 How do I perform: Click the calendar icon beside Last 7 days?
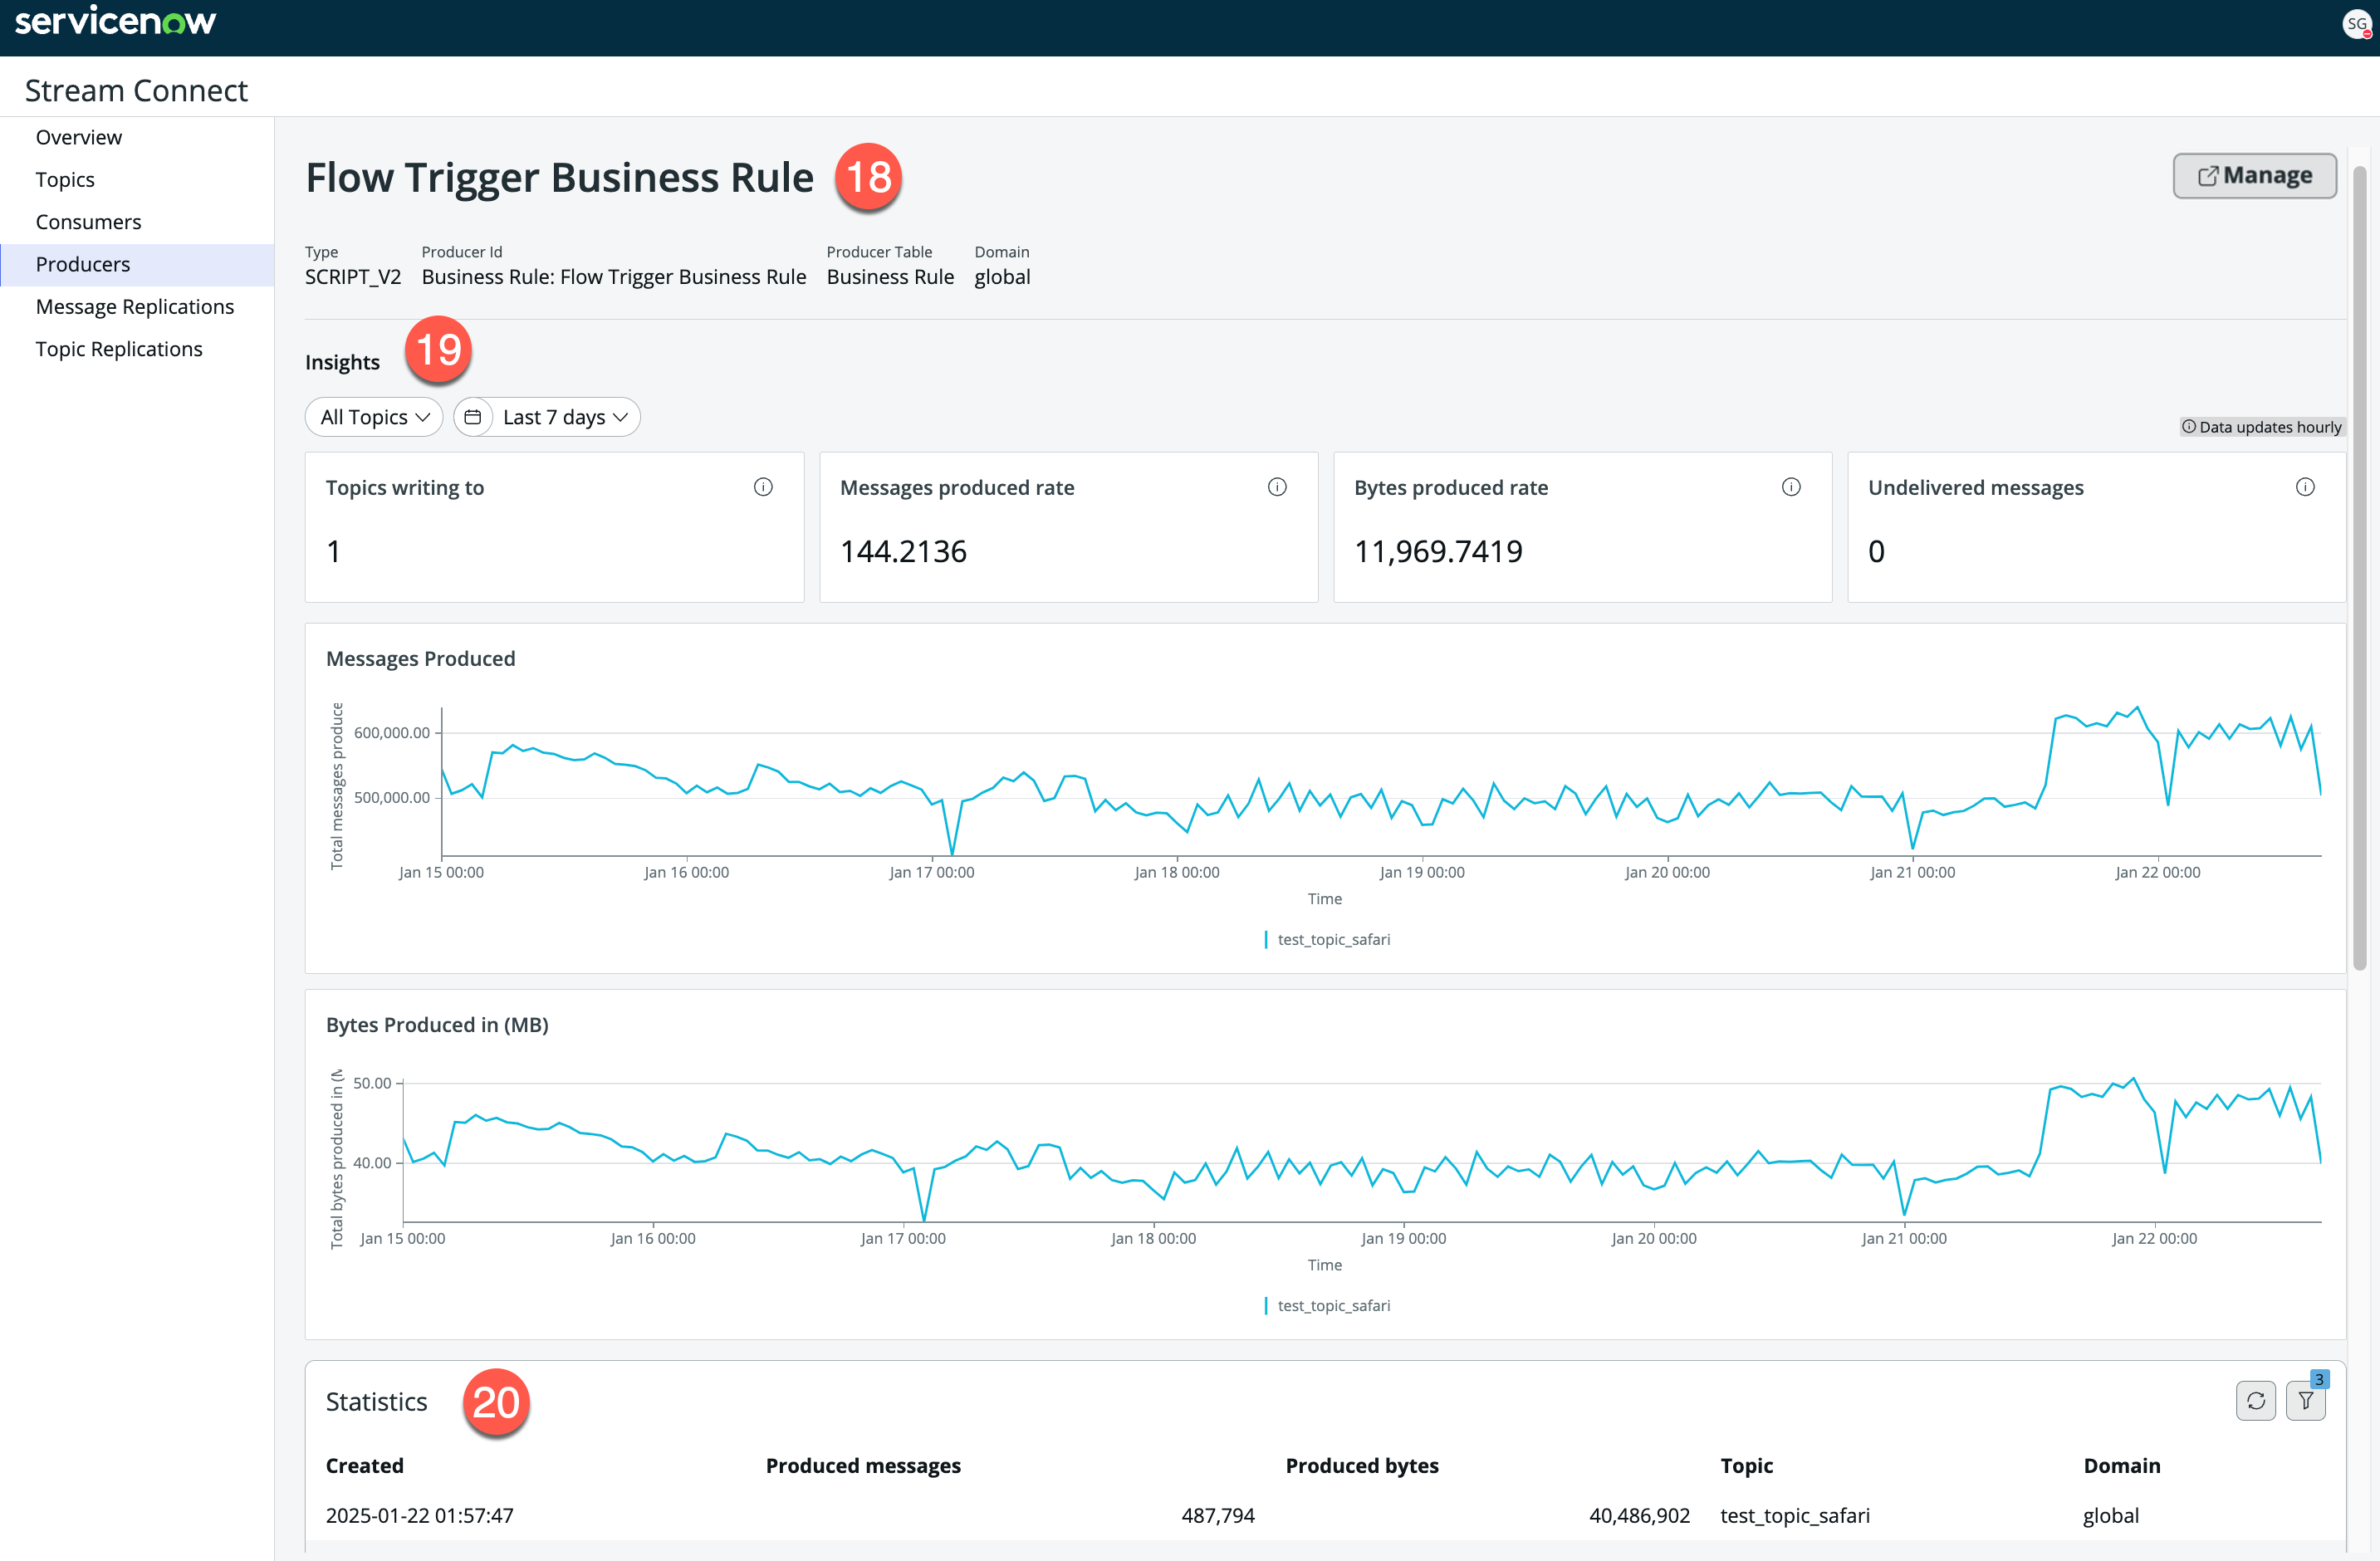click(473, 417)
